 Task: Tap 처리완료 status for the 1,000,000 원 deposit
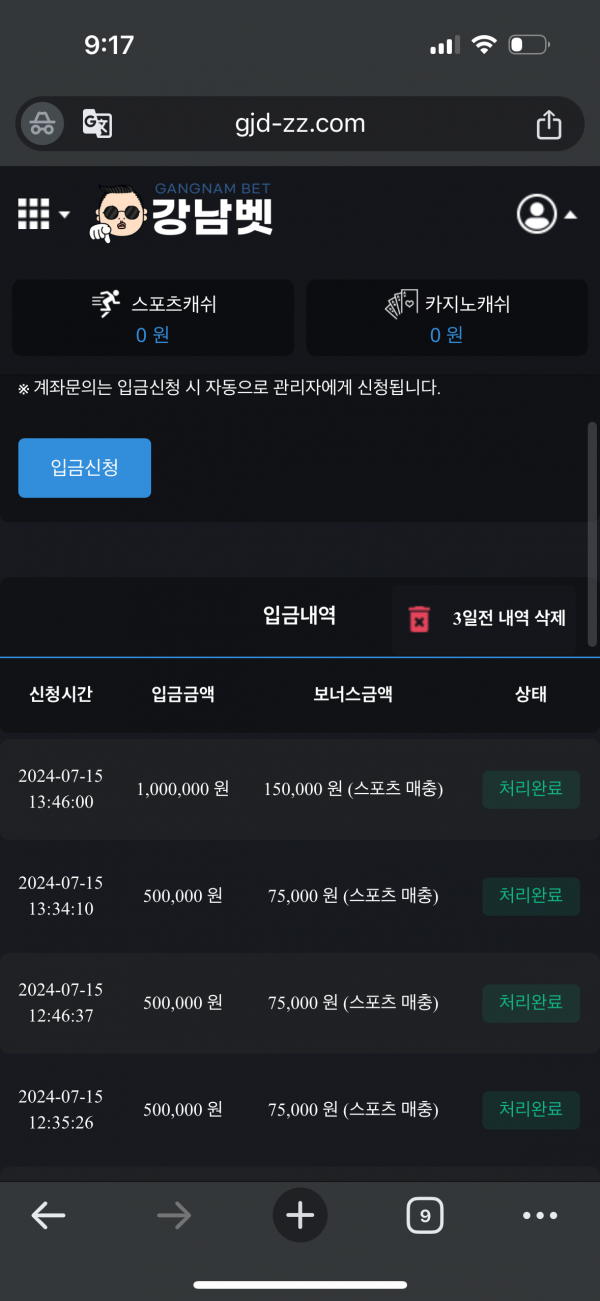(x=531, y=788)
